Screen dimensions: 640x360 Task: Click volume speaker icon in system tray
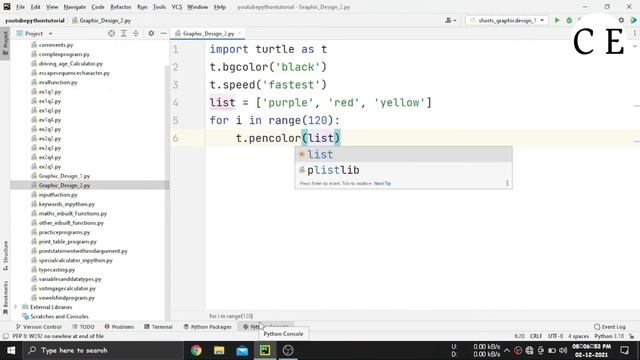click(x=563, y=350)
